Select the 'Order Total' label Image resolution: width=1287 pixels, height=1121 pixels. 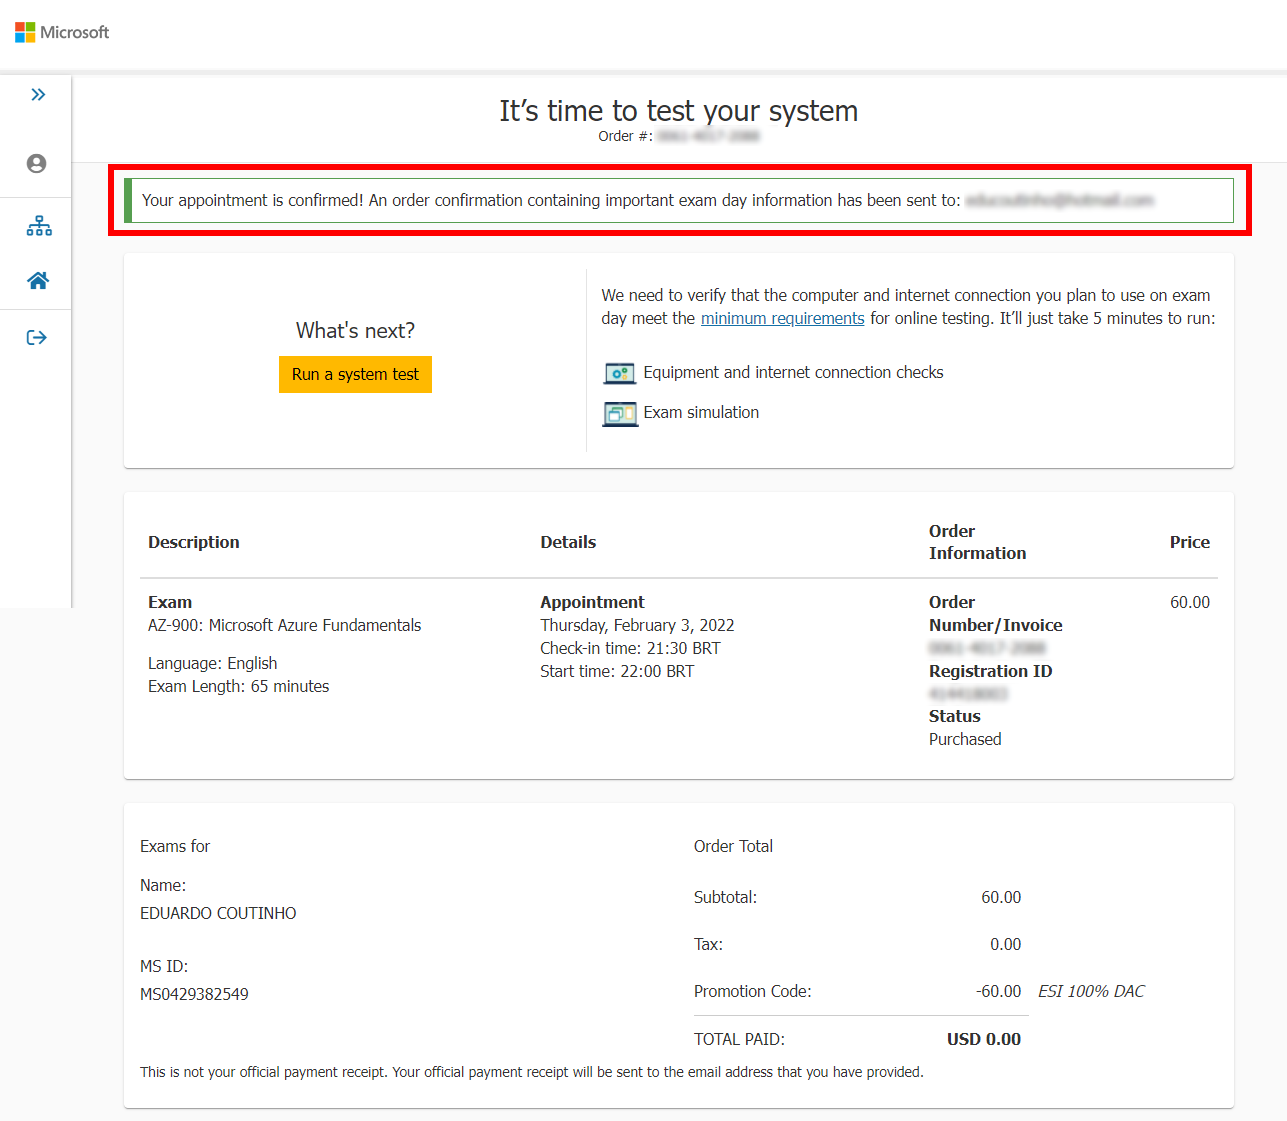tap(733, 846)
